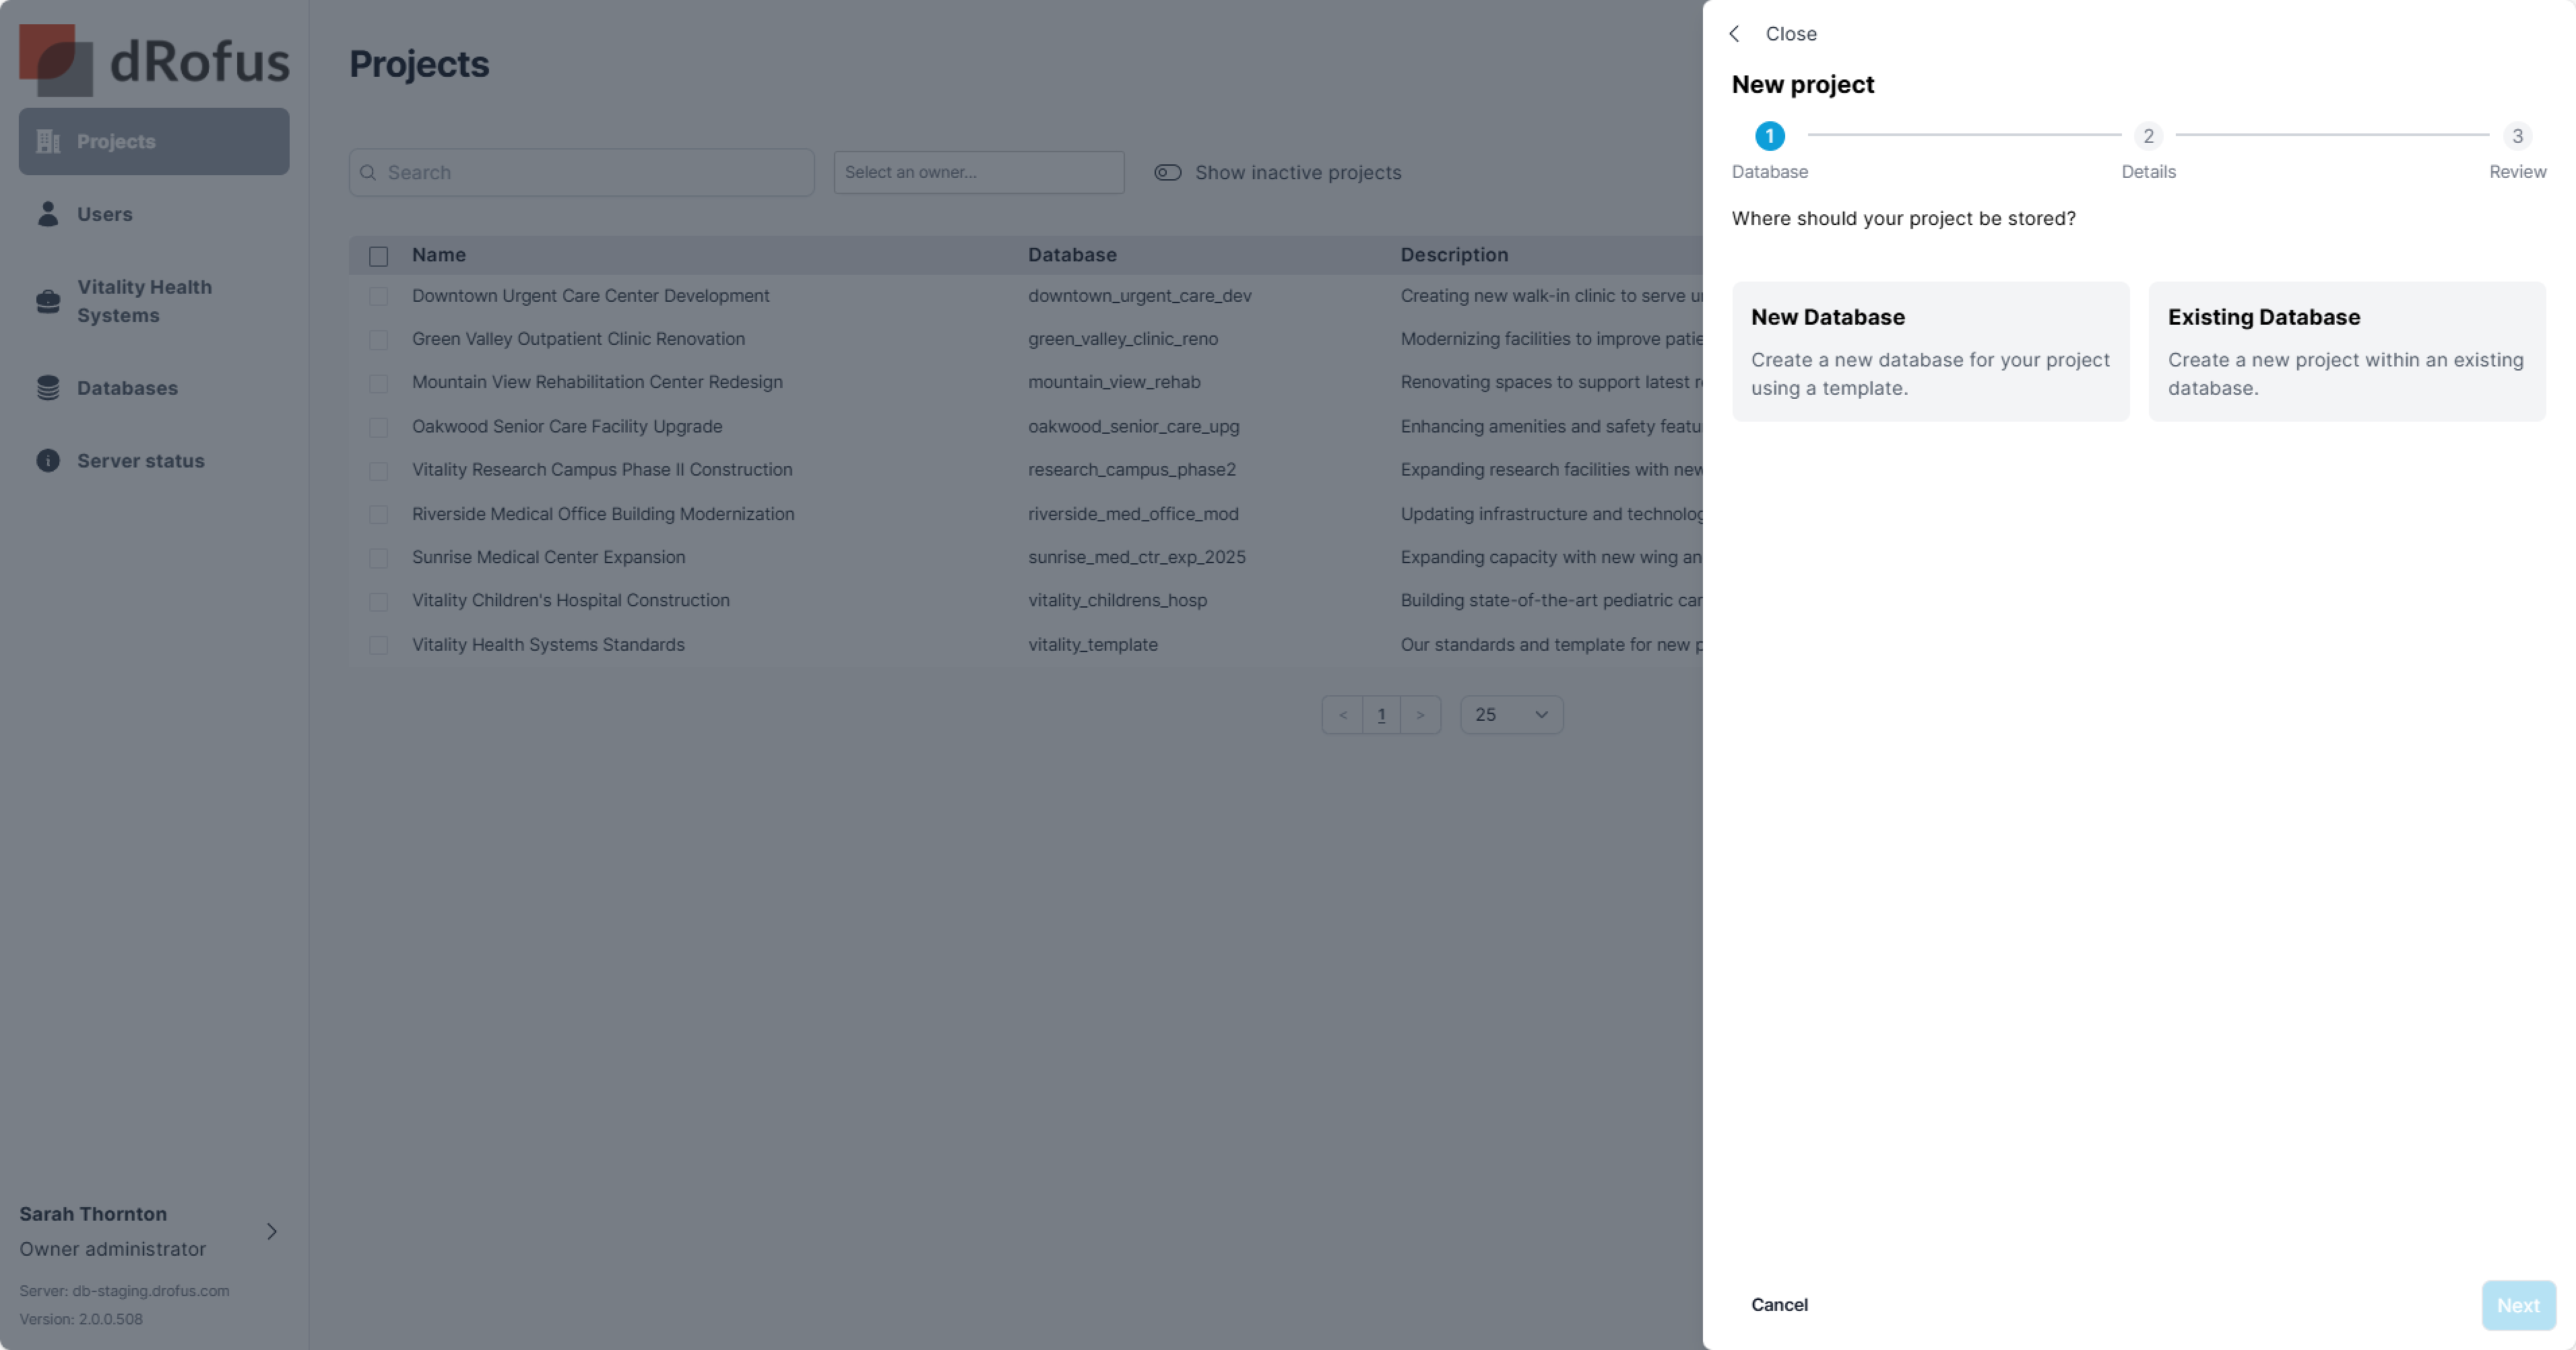
Task: Click 'vitality_childrens_hosp' database cell
Action: (x=1117, y=600)
